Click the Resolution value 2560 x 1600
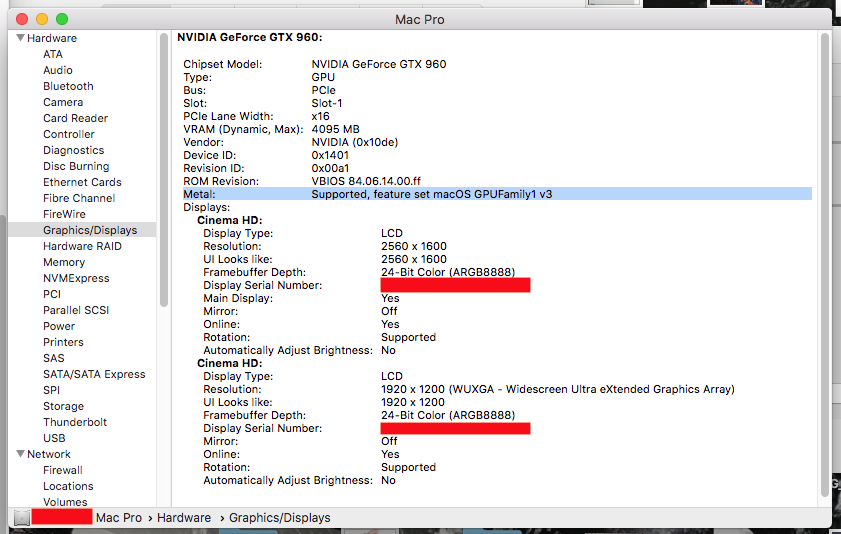The image size is (841, 534). point(414,246)
